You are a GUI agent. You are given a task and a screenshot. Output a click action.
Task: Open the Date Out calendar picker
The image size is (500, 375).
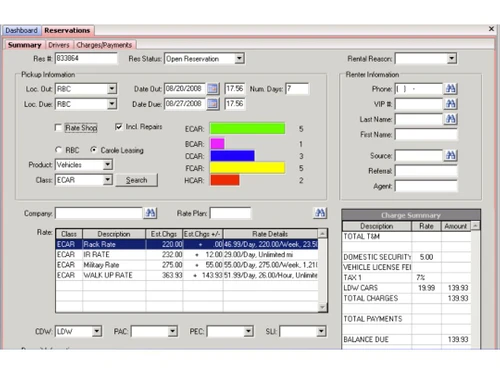coord(213,89)
